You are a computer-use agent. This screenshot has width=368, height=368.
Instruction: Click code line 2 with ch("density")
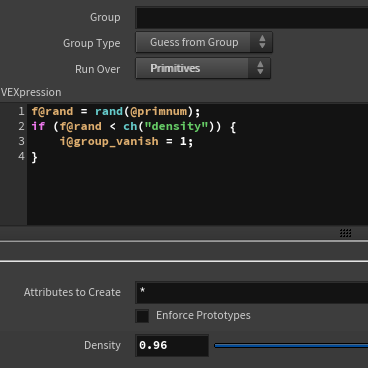point(134,126)
